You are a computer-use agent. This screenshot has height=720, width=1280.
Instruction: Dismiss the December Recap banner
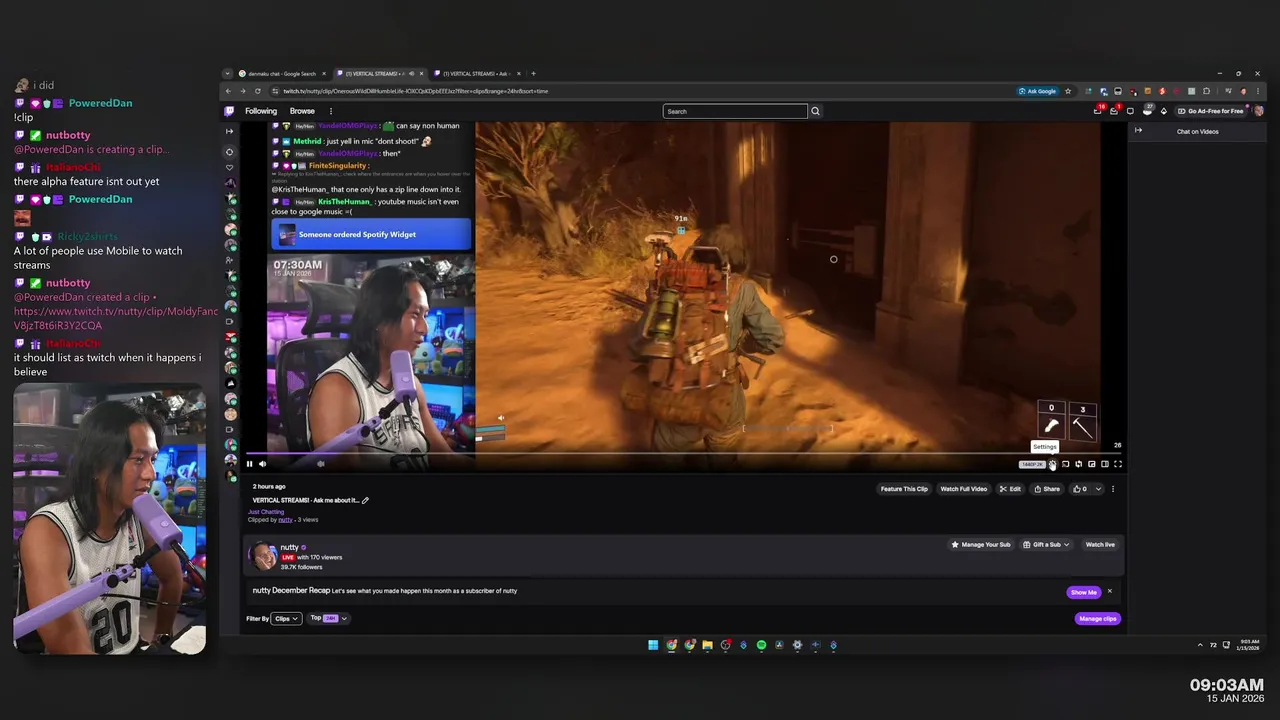1110,591
